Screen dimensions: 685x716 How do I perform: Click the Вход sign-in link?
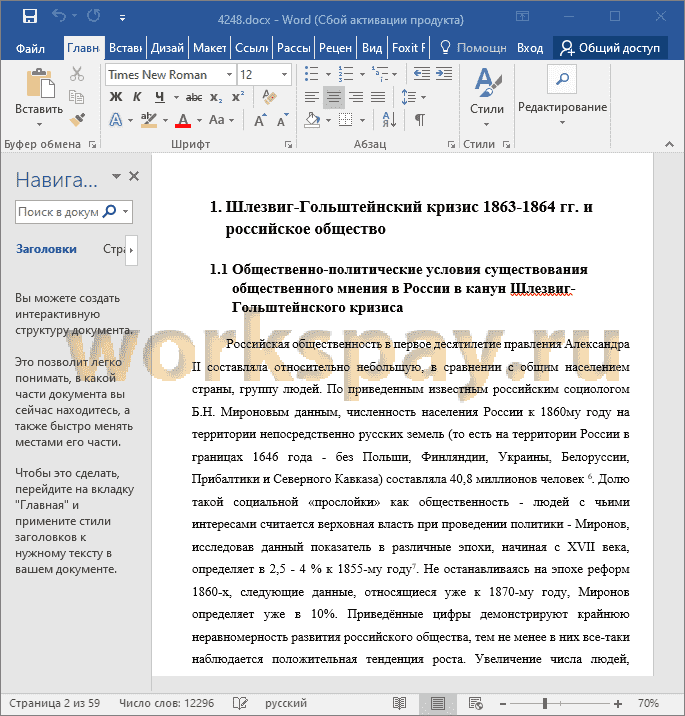tap(530, 48)
